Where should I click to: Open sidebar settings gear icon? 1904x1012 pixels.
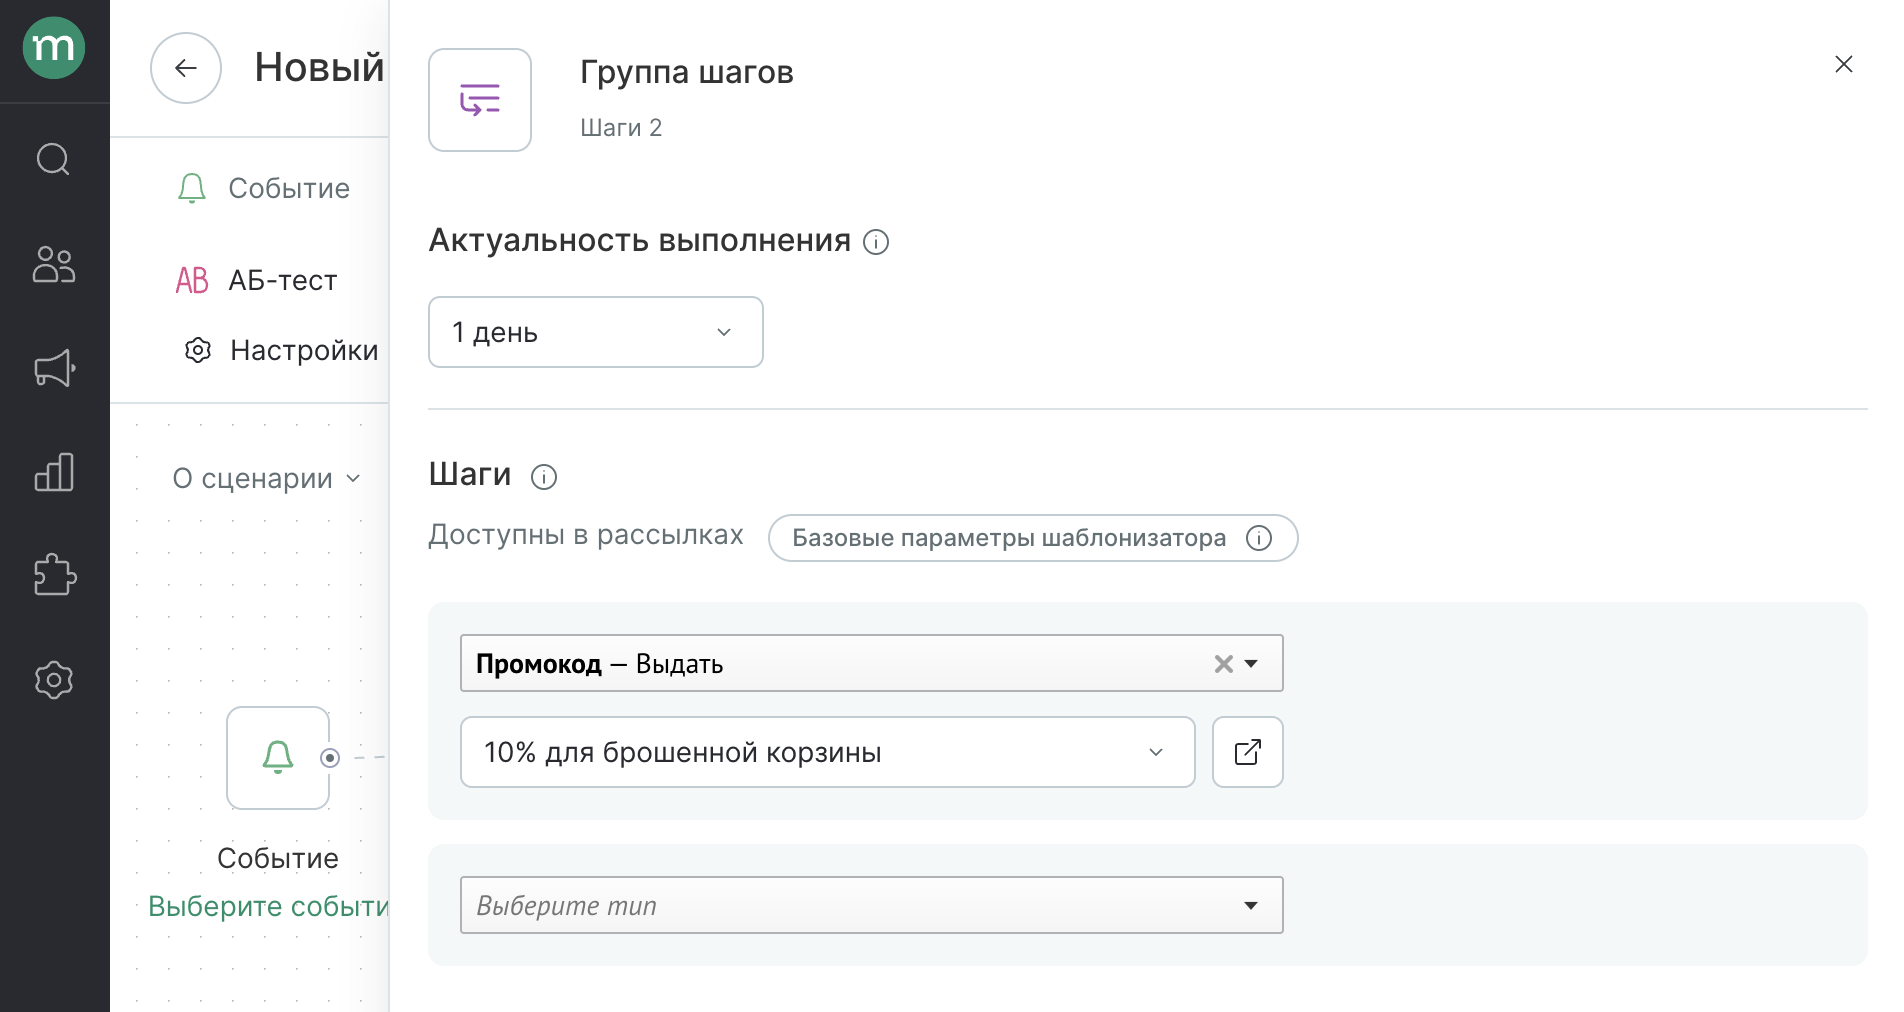point(54,680)
